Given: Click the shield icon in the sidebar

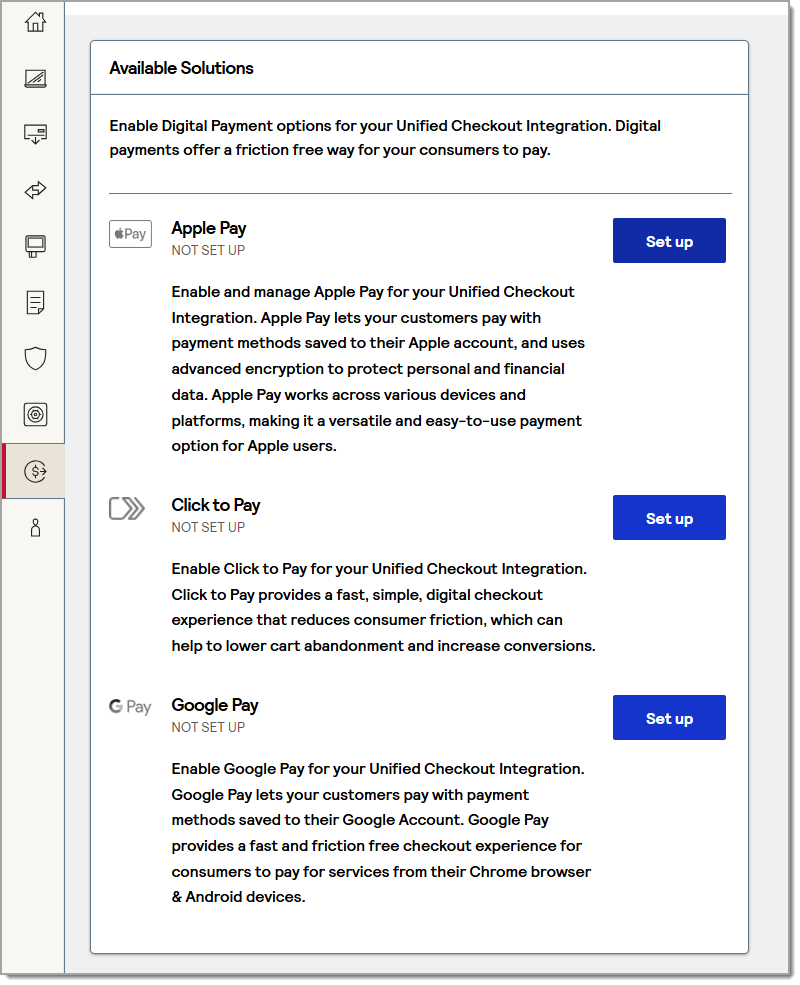Looking at the screenshot, I should coord(35,358).
